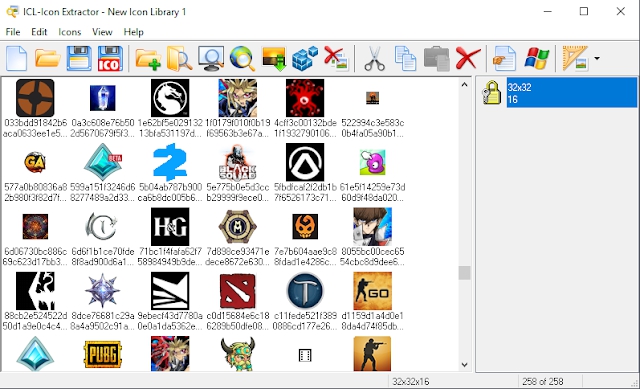Select the Counter-Strike soldier silhouette icon
Screen dimensions: 640x389
(372, 353)
